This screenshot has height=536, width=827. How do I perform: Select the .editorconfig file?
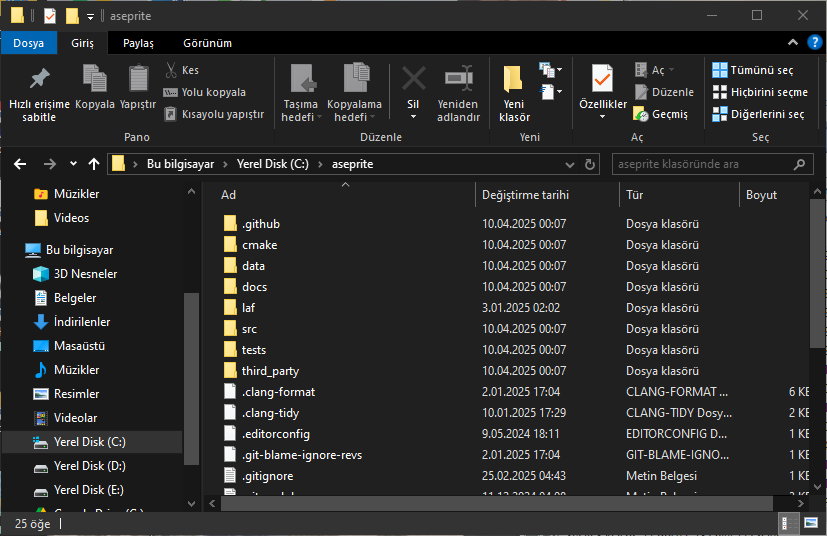click(x=276, y=434)
